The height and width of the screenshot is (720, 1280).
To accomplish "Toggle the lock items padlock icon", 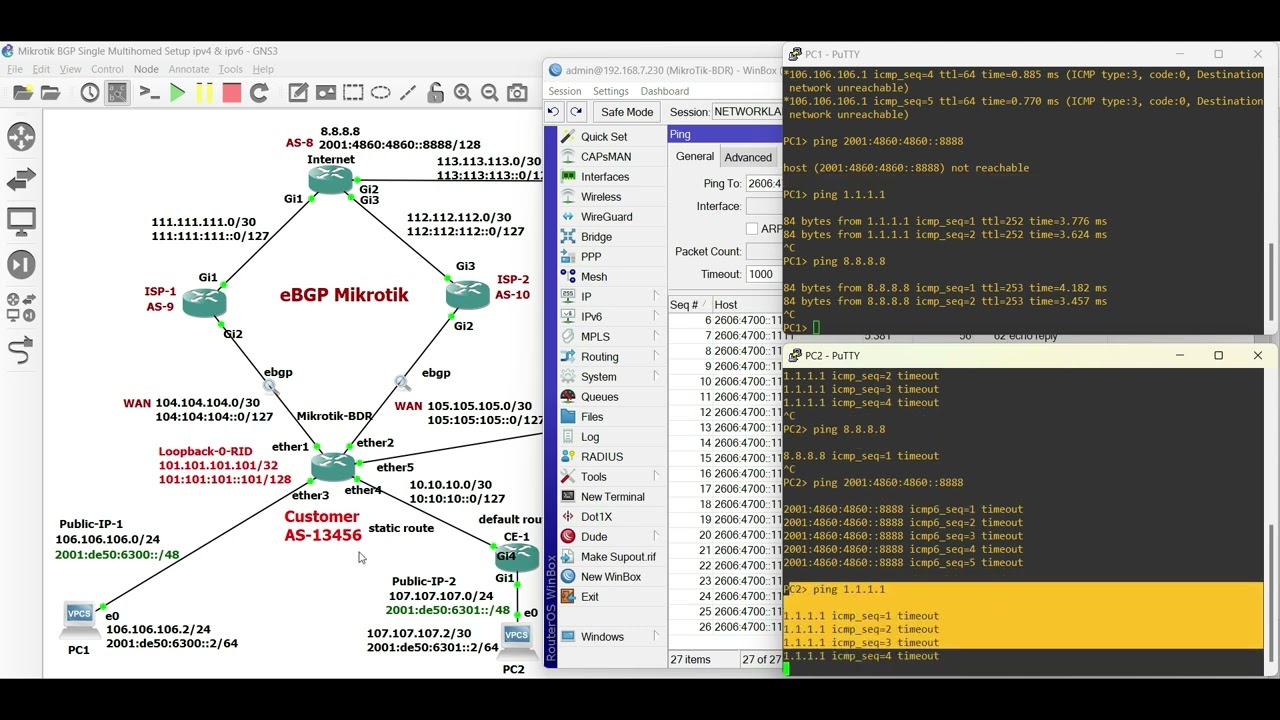I will click(x=435, y=93).
